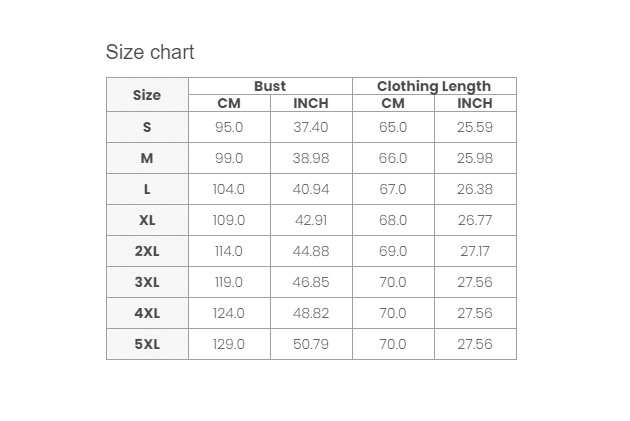Click the 95.0 bust cell
This screenshot has height=421, width=630.
pyautogui.click(x=229, y=127)
